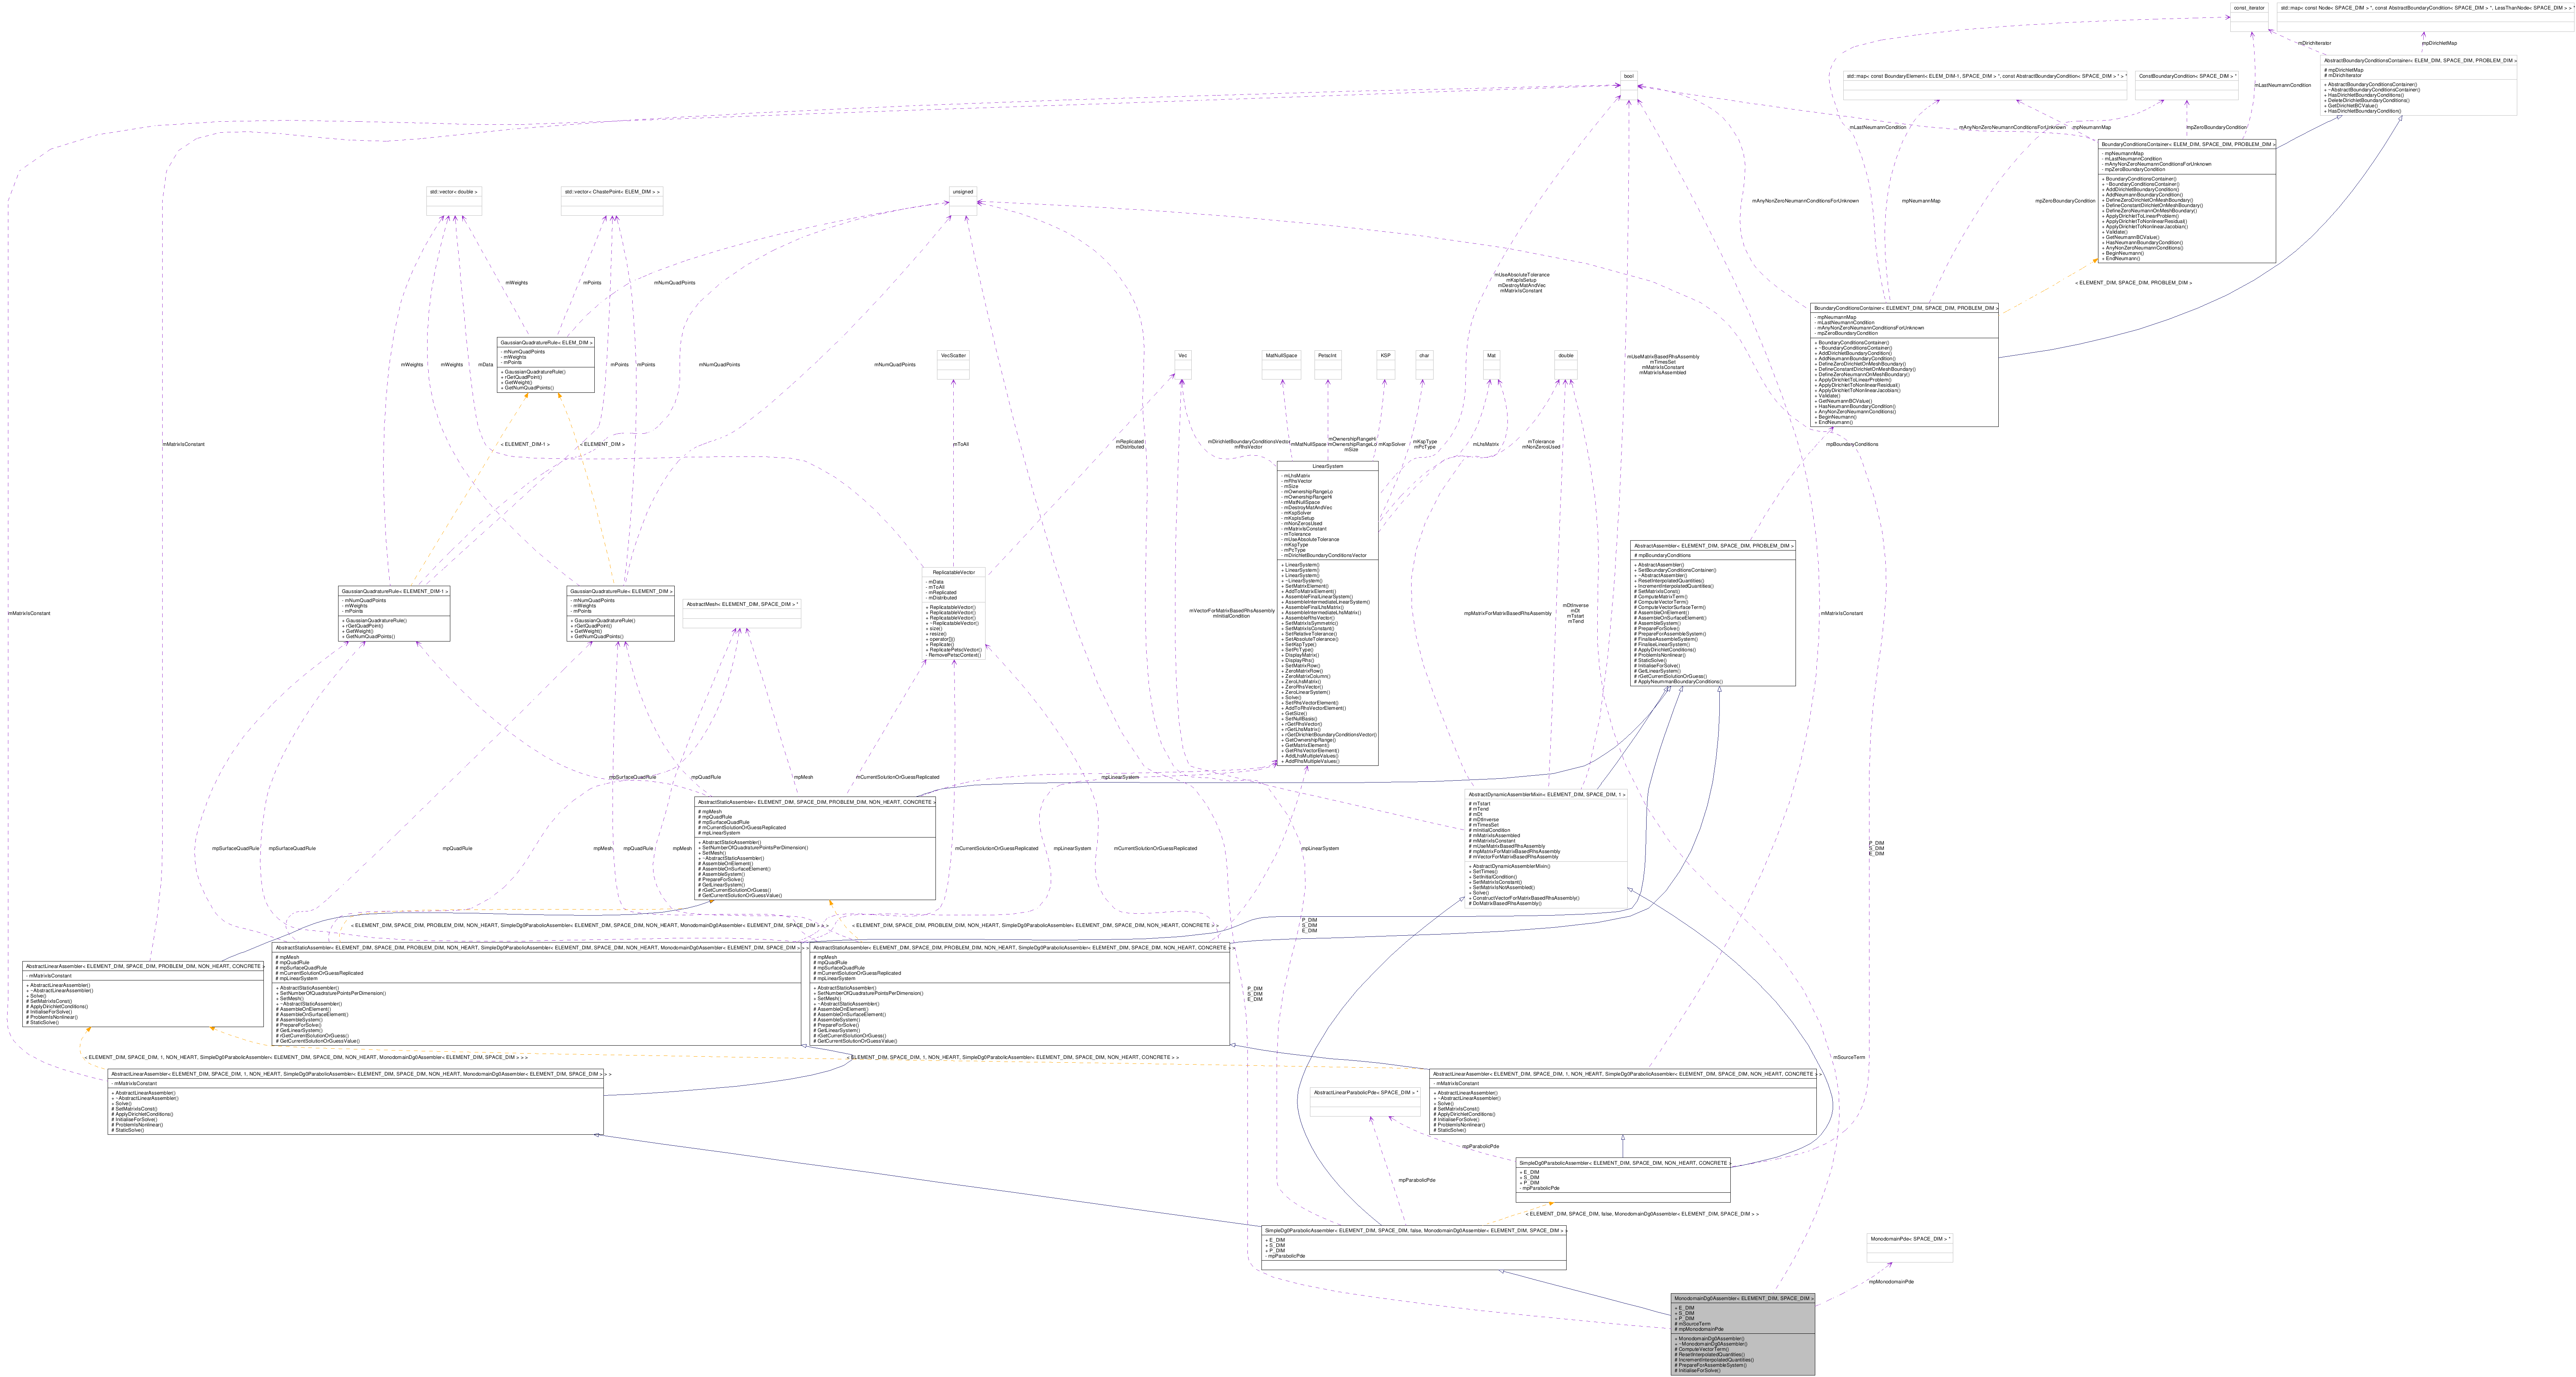Open the std::map const BoundaryElement node
This screenshot has width=2576, height=1377.
(1986, 85)
